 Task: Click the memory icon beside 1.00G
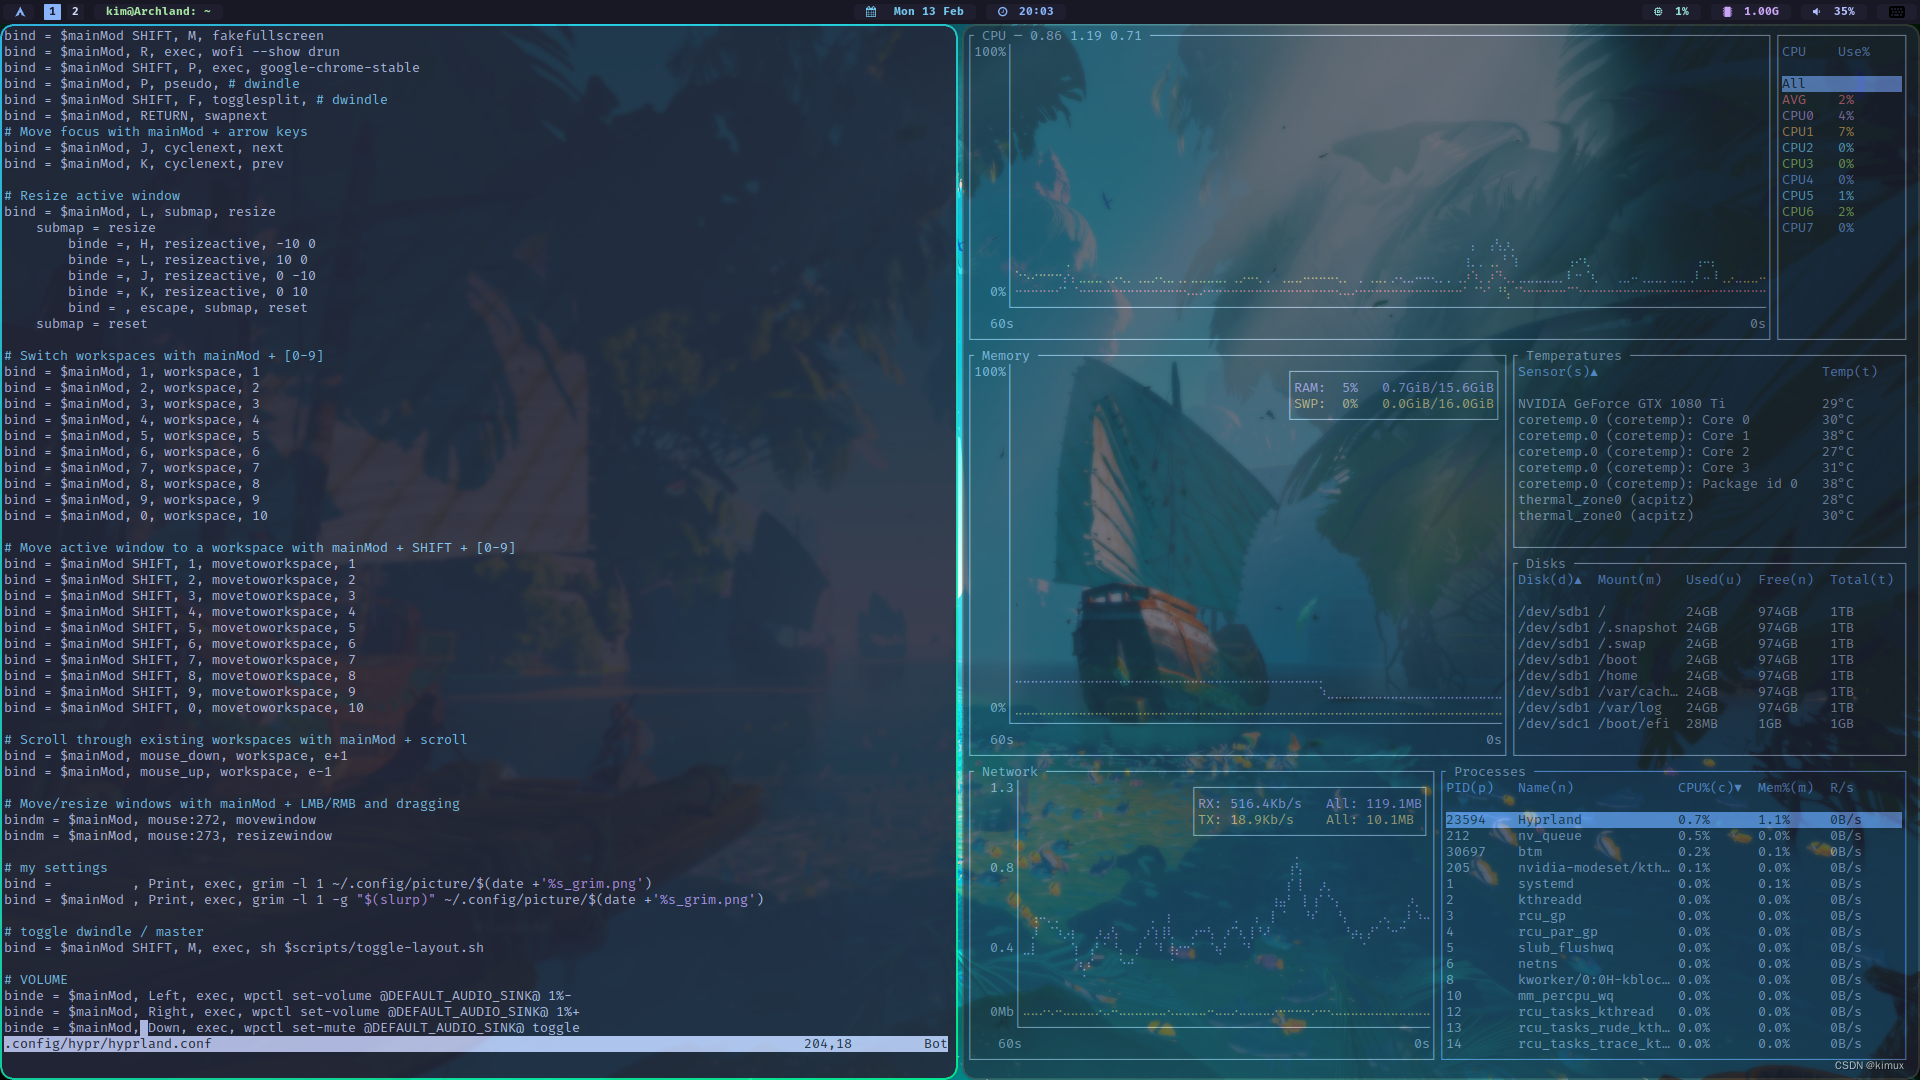[1727, 12]
